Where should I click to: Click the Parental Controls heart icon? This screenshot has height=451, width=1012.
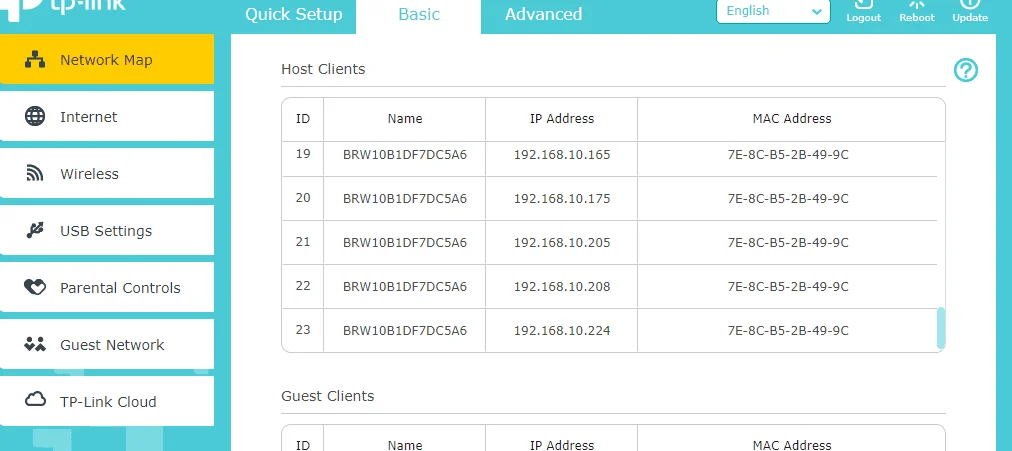pos(35,287)
